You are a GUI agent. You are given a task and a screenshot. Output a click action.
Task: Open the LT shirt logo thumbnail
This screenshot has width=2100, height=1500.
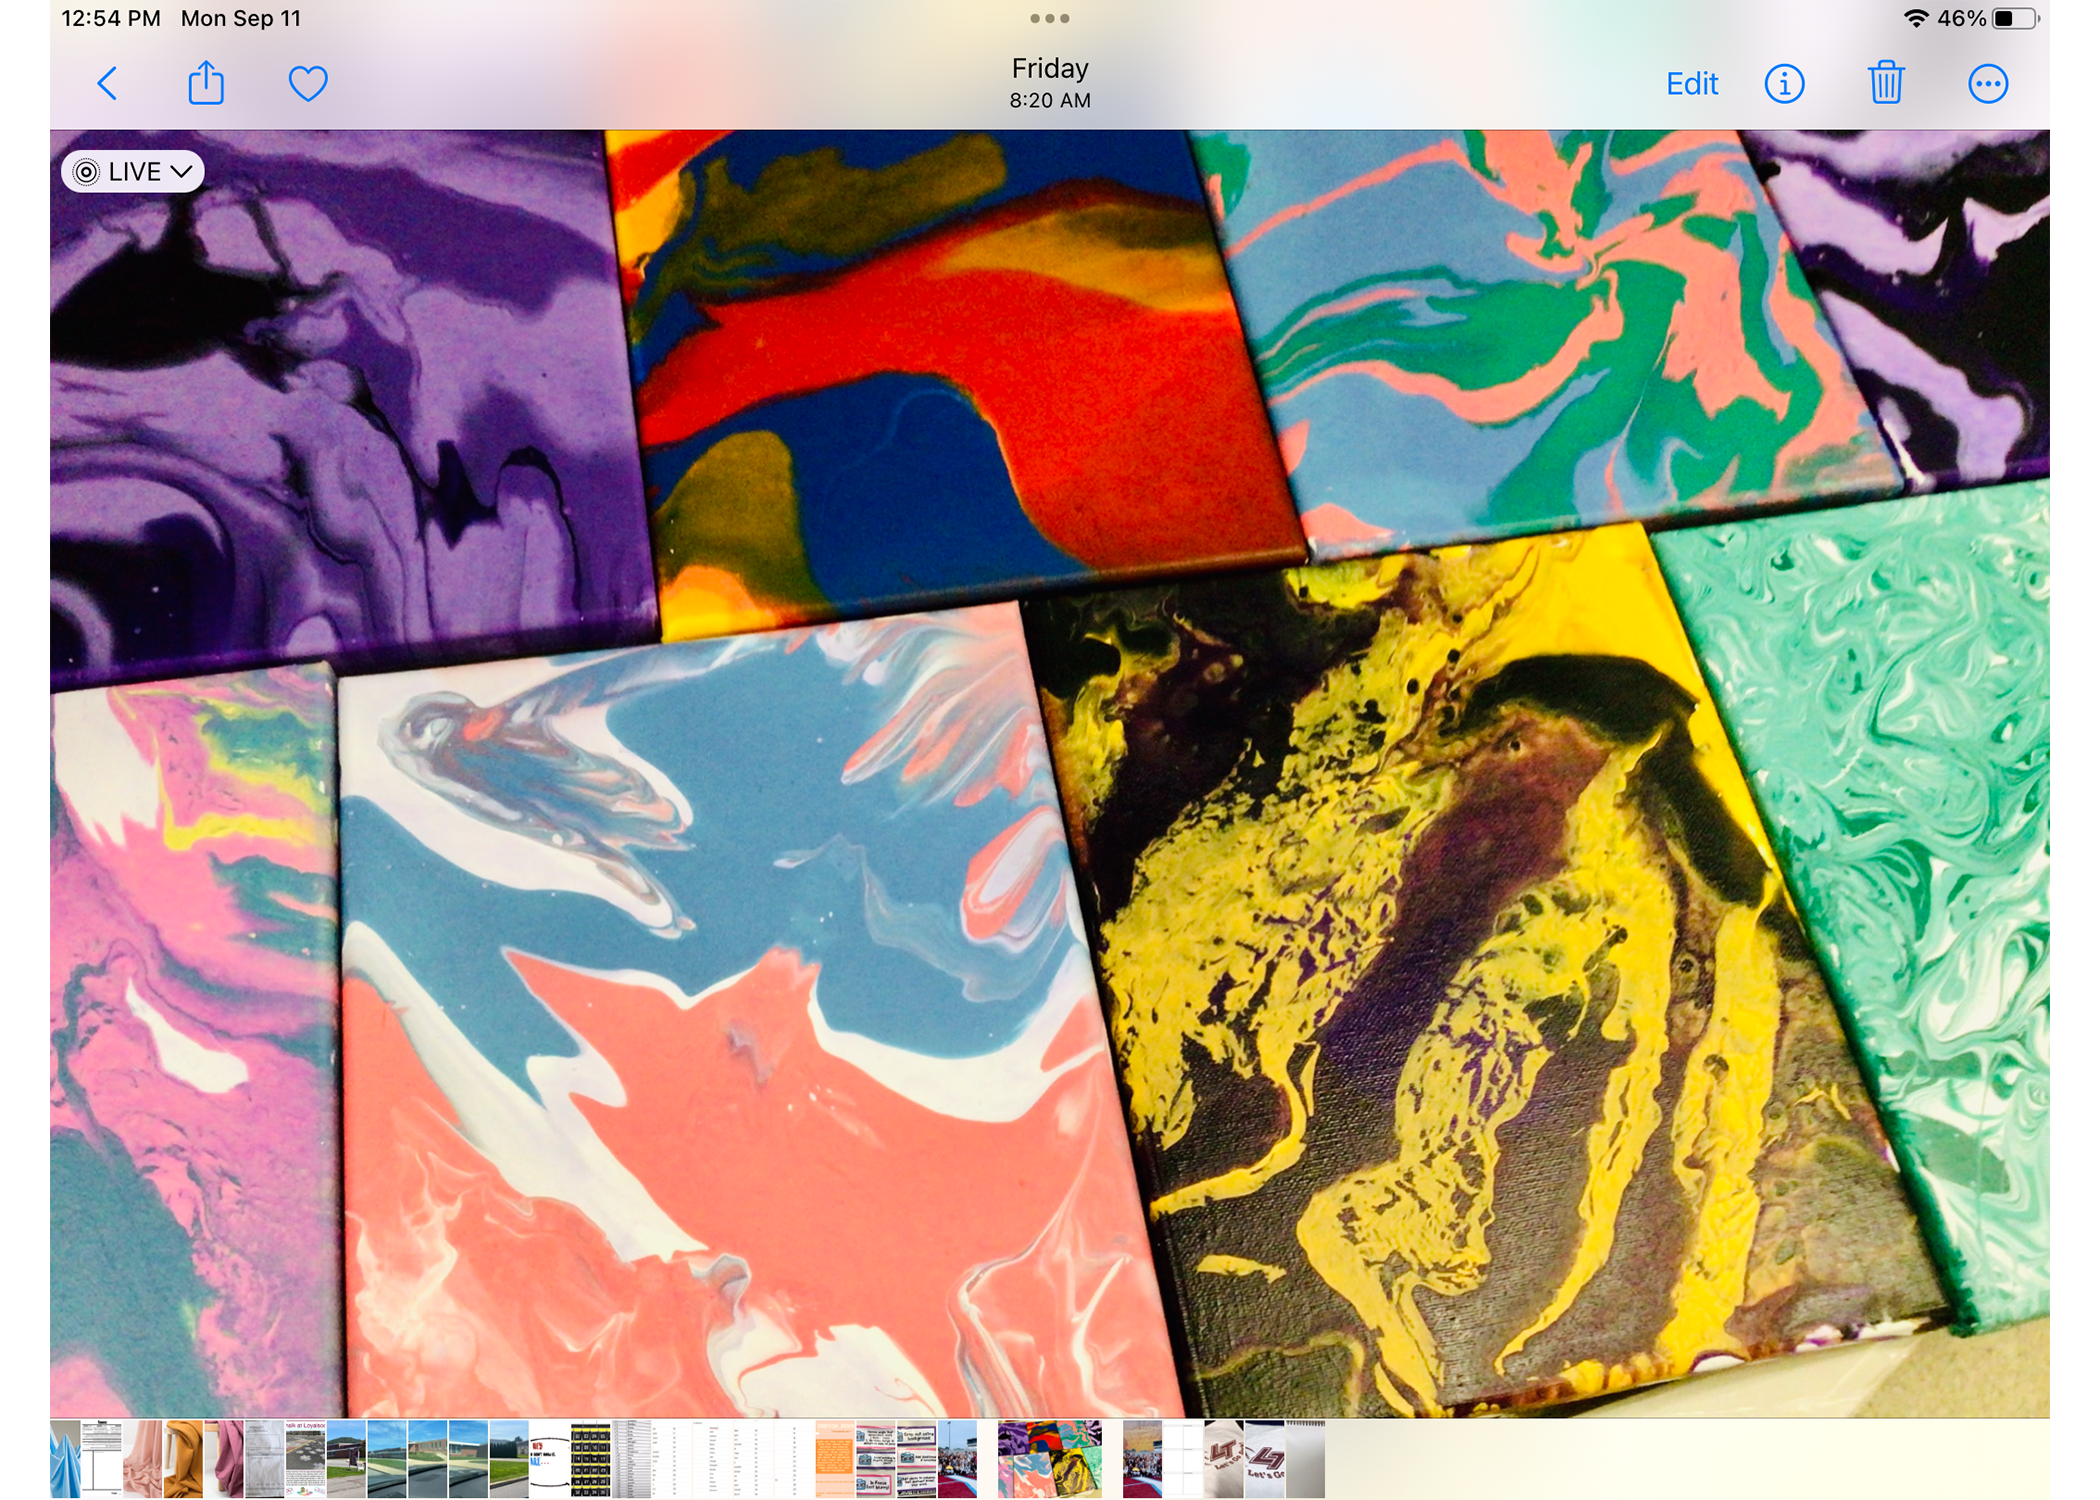pyautogui.click(x=1223, y=1458)
